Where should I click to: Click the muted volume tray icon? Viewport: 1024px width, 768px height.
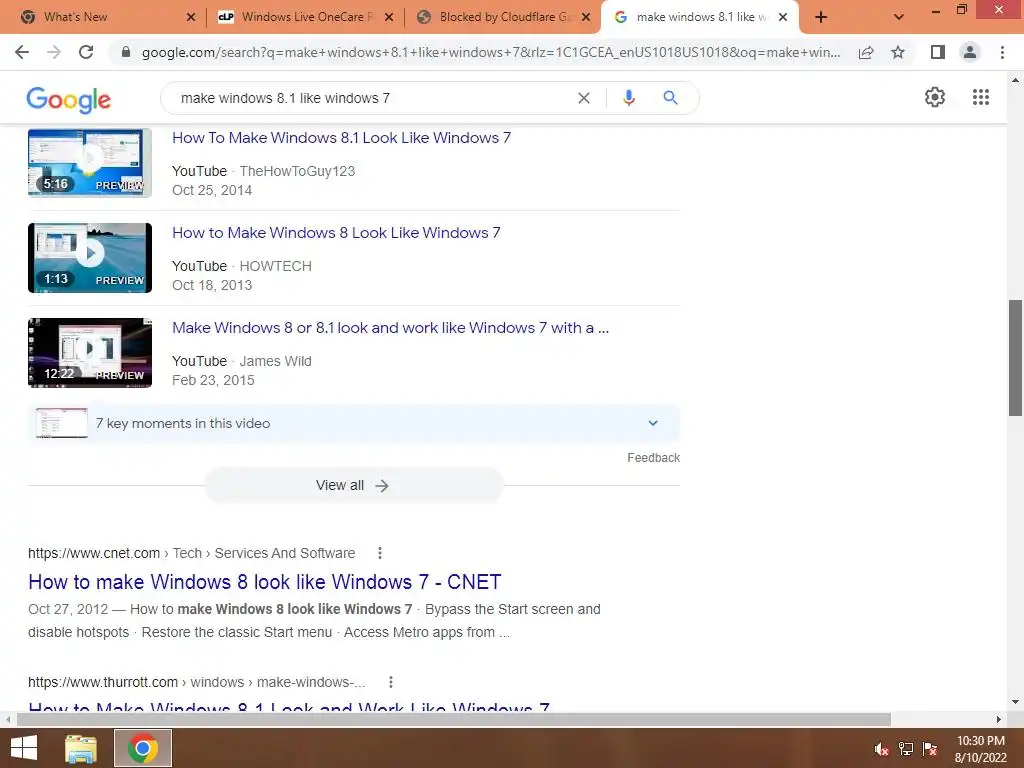[882, 749]
